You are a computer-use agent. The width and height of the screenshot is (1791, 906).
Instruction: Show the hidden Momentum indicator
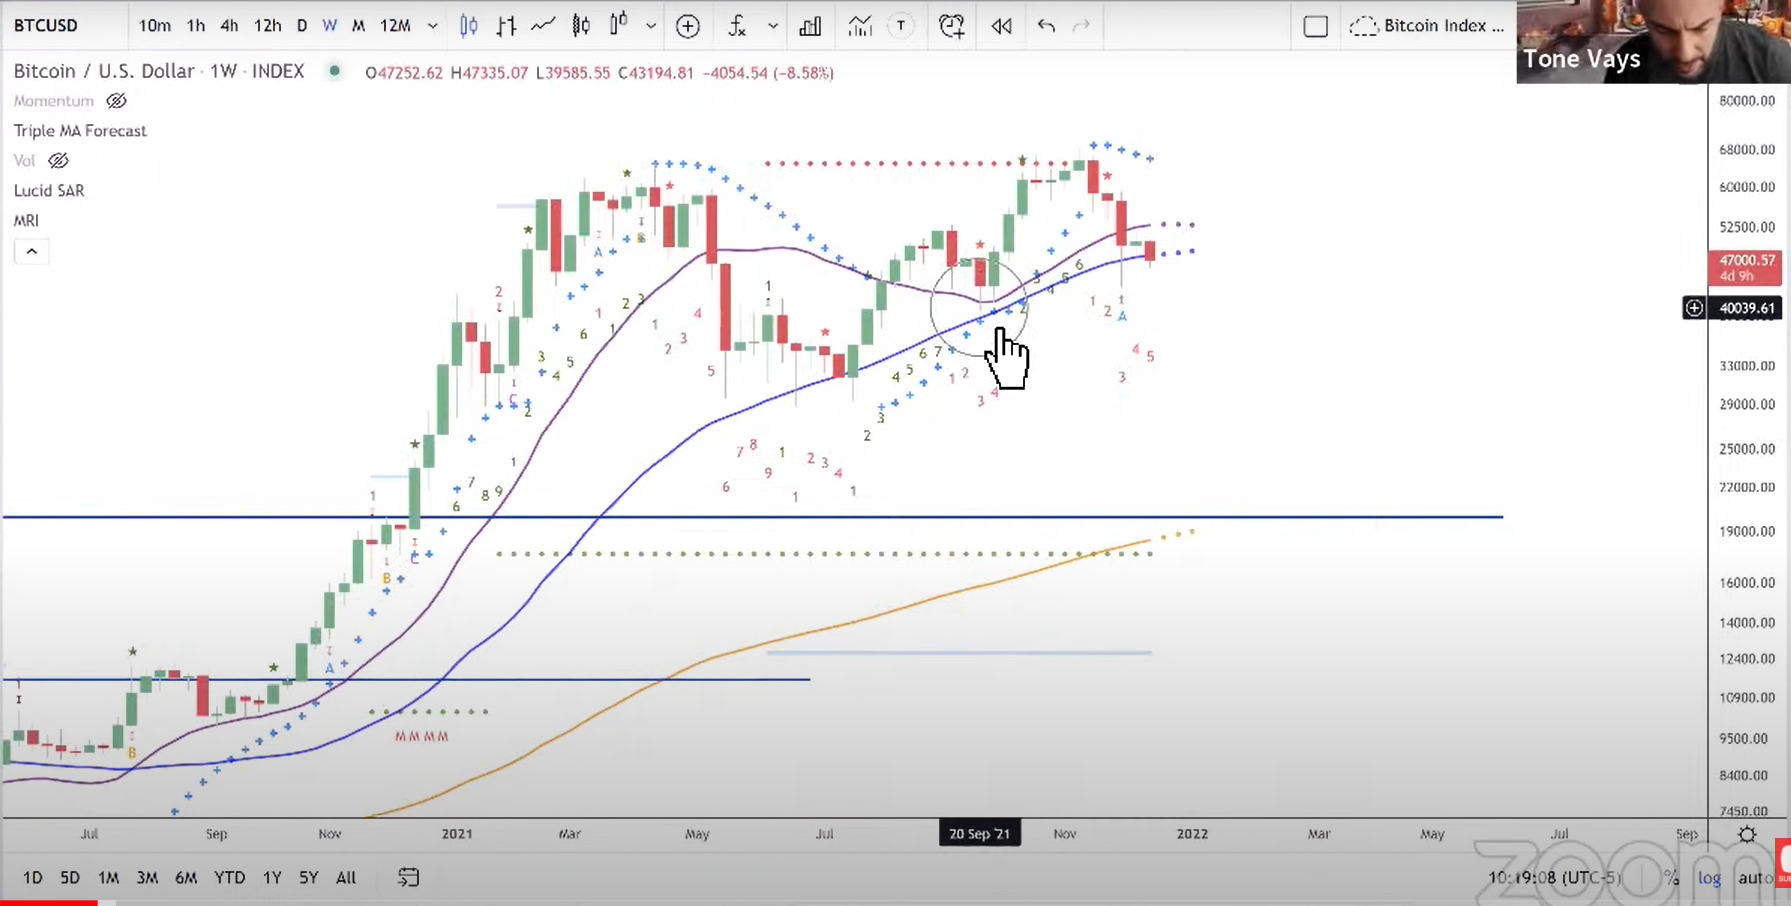coord(117,101)
